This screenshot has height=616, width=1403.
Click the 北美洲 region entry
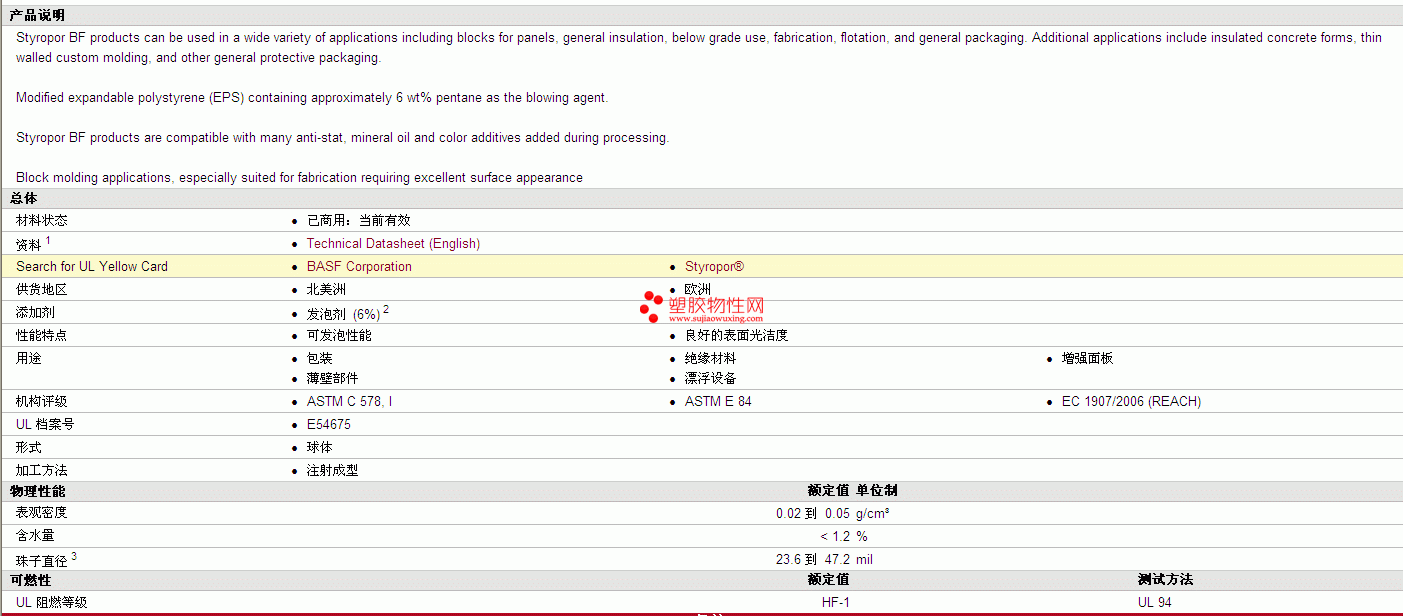coord(326,289)
